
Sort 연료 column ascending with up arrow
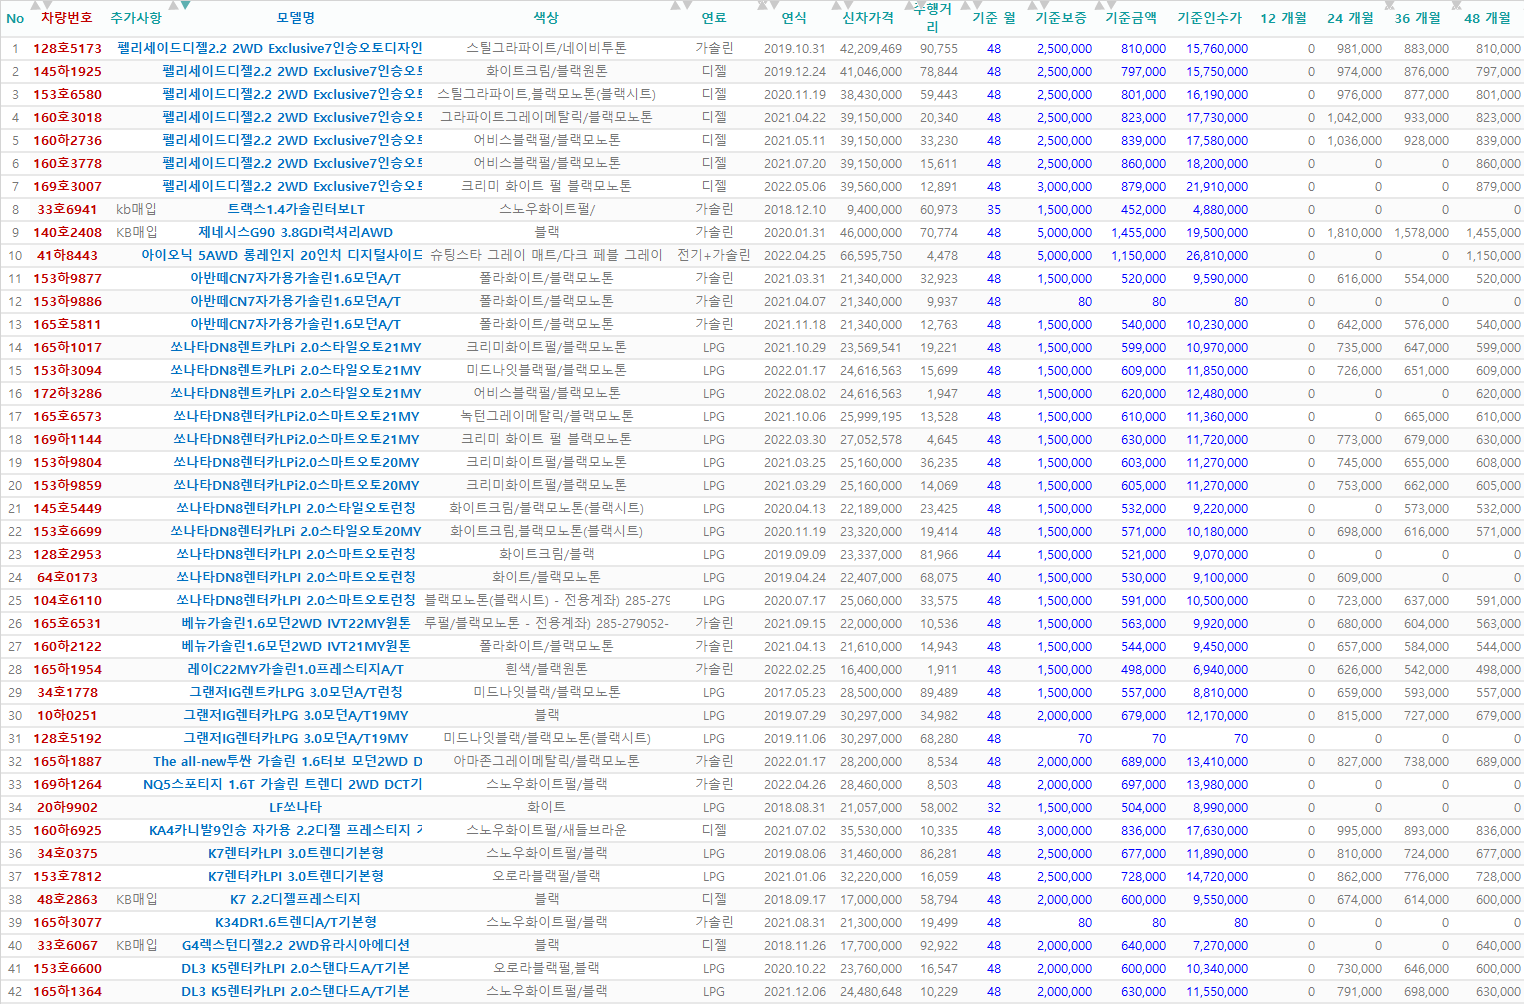coord(677,6)
